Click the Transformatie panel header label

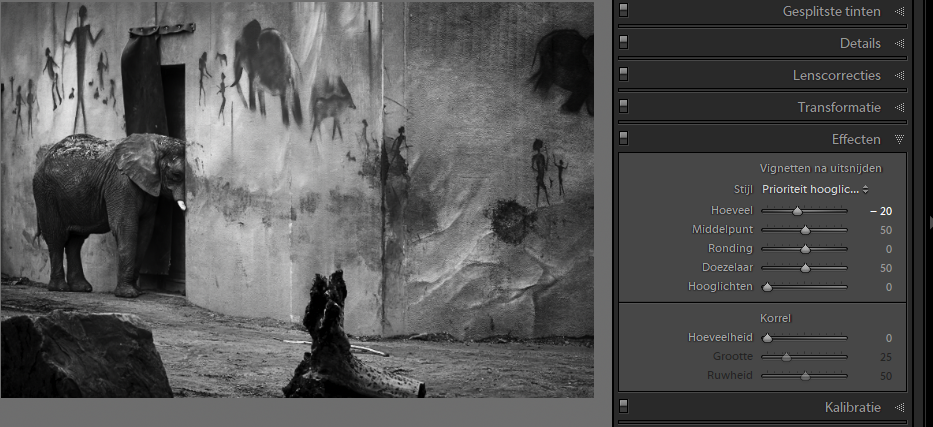838,107
